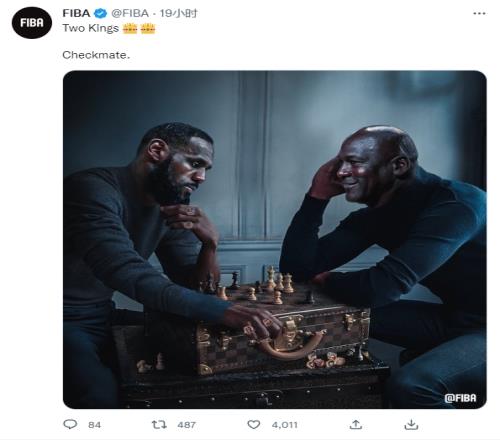Open the tweet's more options menu
Image resolution: width=500 pixels, height=440 pixels.
479,13
